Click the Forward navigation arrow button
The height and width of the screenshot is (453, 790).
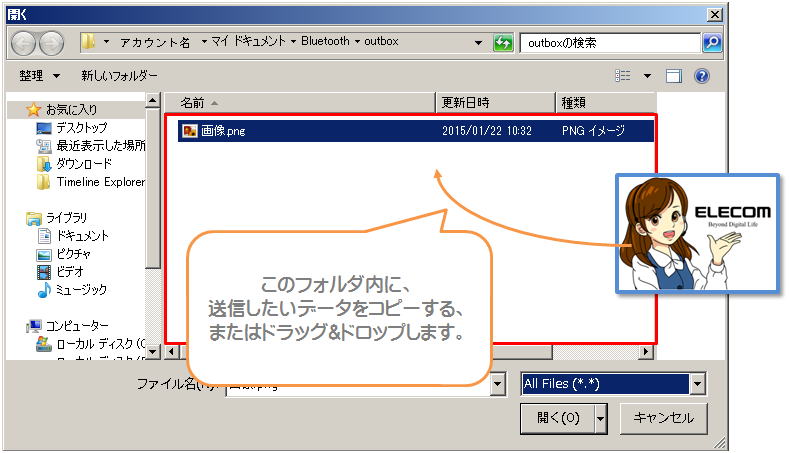click(x=51, y=43)
